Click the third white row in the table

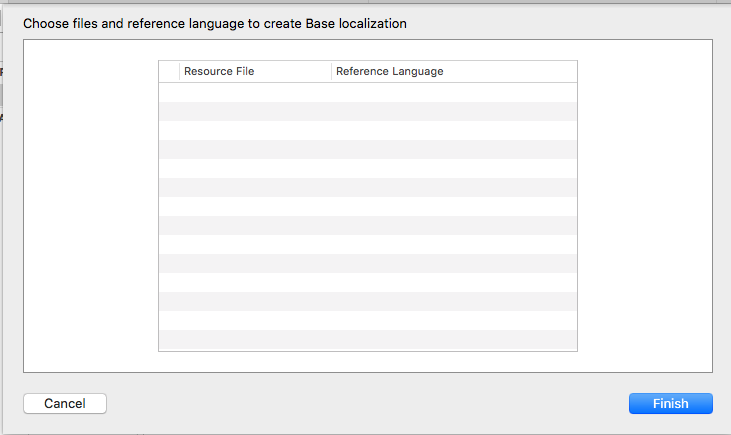(x=367, y=168)
